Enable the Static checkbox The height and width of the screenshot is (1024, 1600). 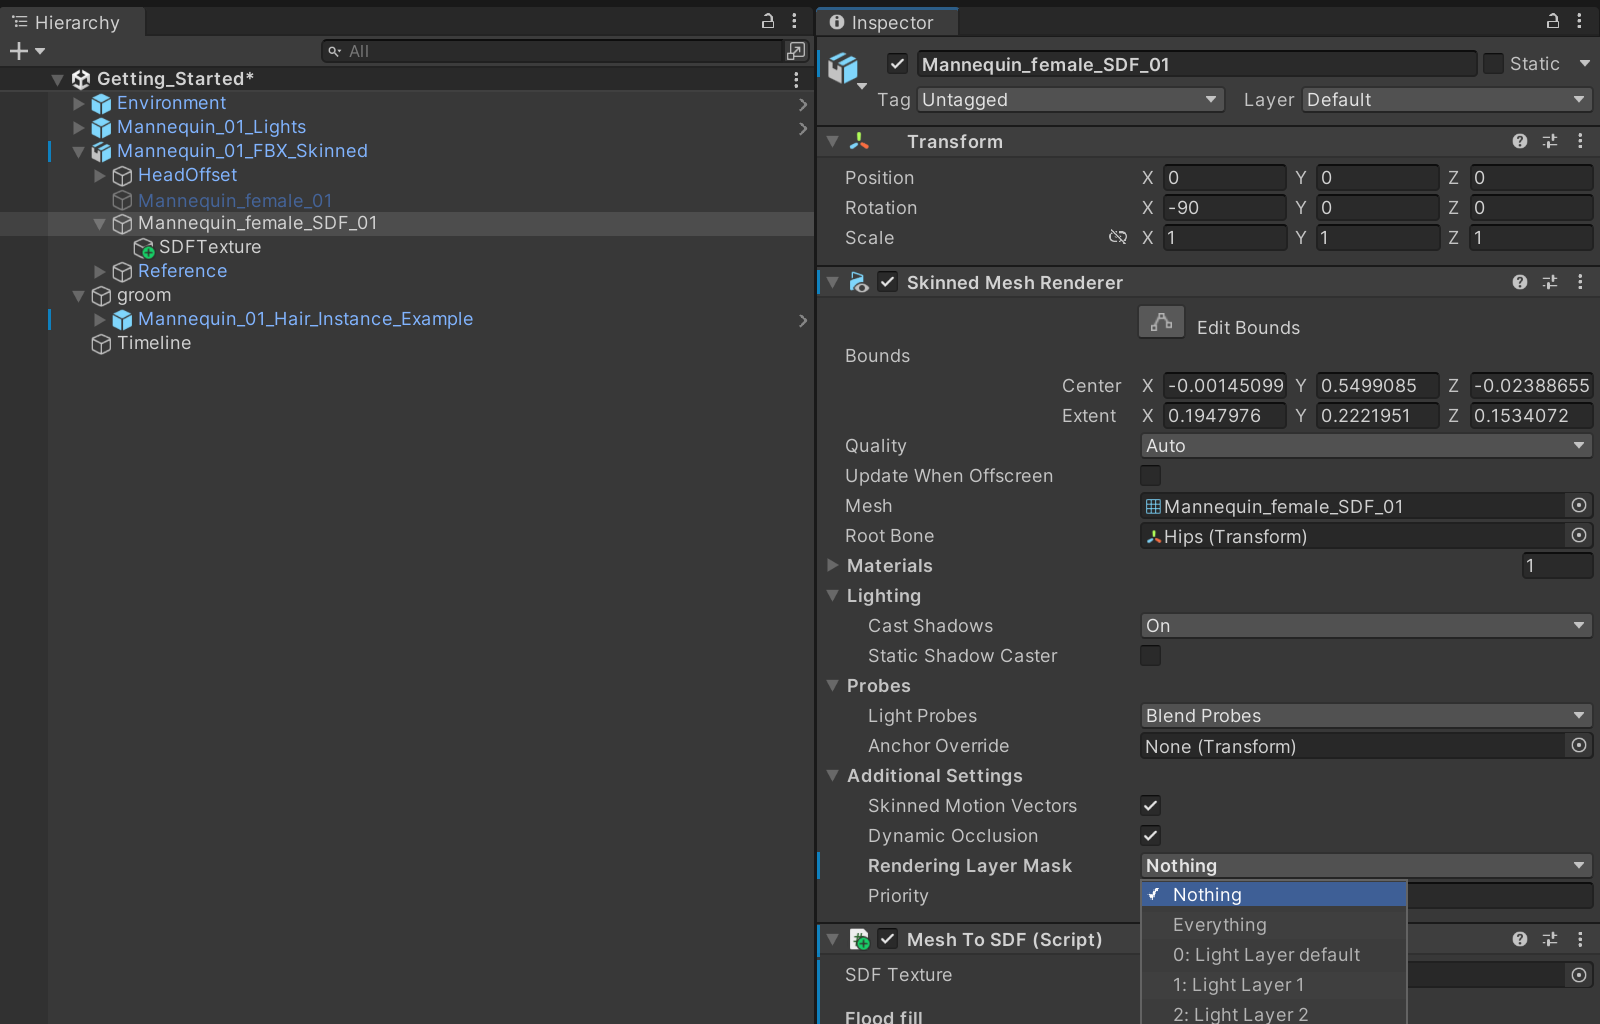(x=1493, y=64)
